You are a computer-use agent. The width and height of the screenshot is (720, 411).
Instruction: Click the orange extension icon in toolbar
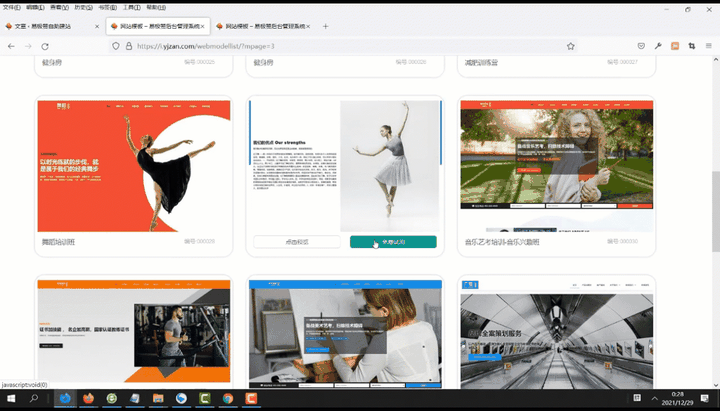click(675, 46)
